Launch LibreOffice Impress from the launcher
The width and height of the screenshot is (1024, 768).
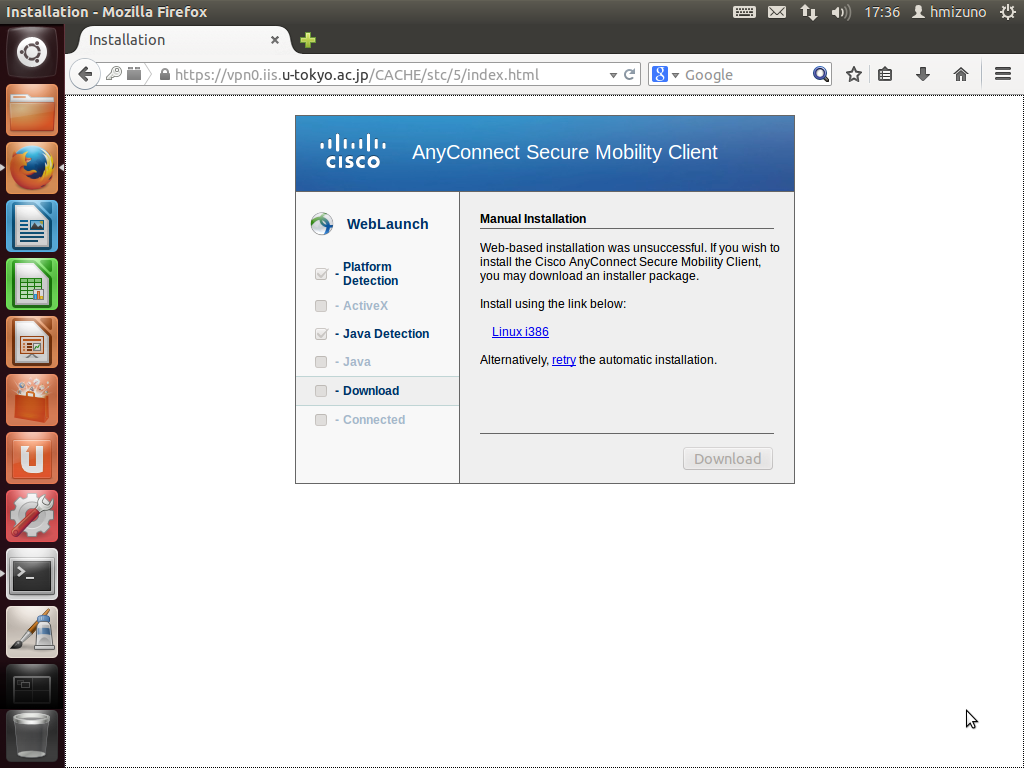(32, 342)
